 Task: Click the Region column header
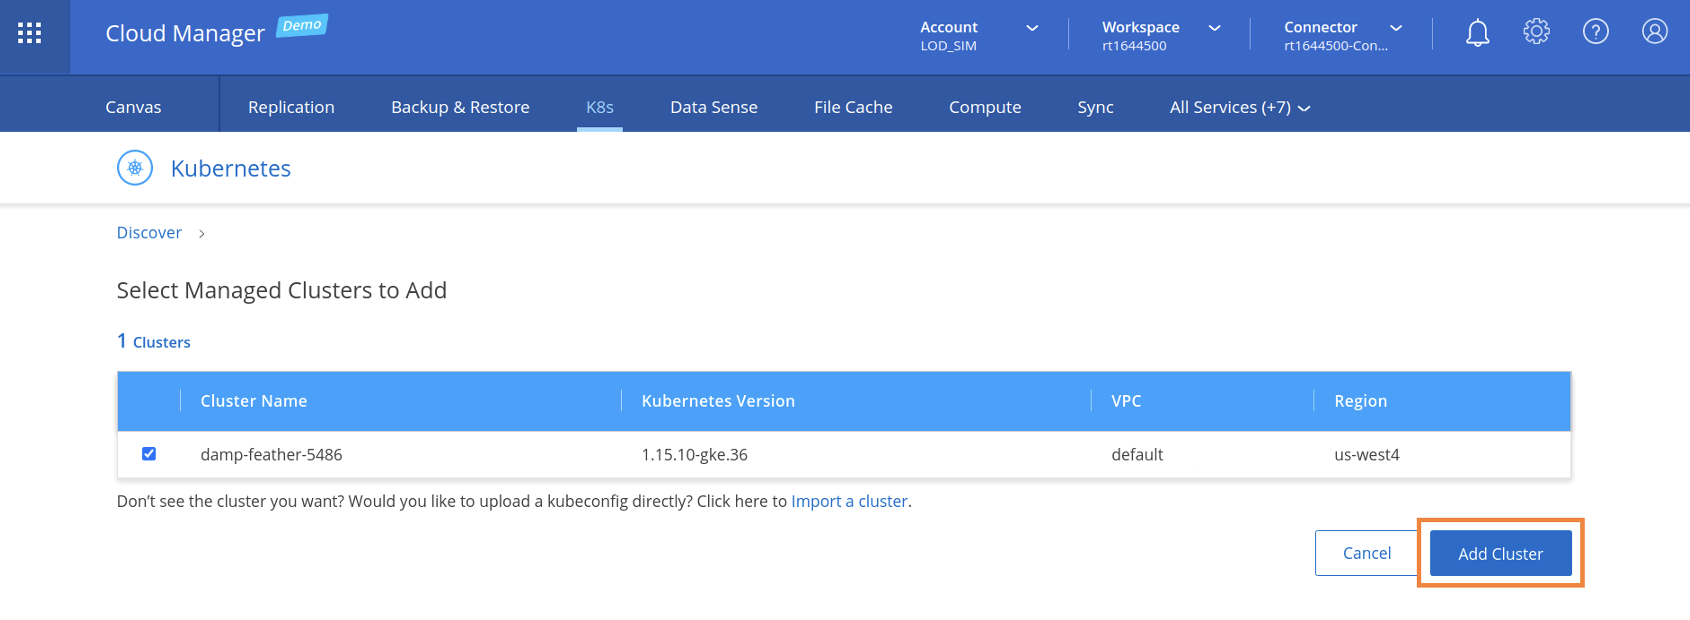(1360, 401)
